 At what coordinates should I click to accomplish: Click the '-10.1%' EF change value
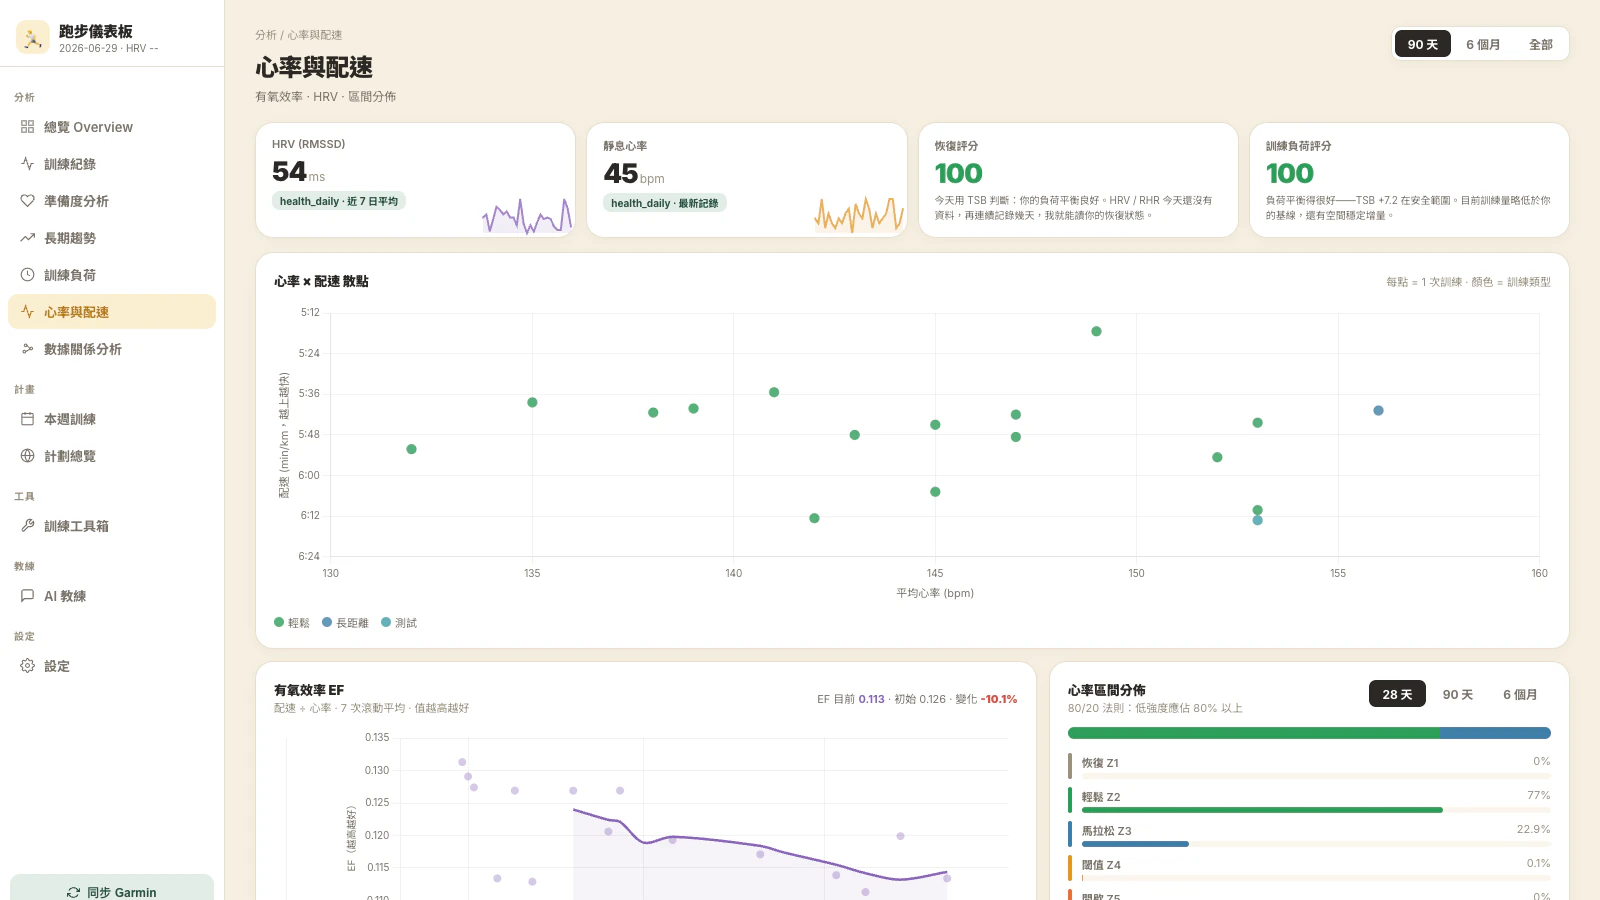tap(998, 699)
